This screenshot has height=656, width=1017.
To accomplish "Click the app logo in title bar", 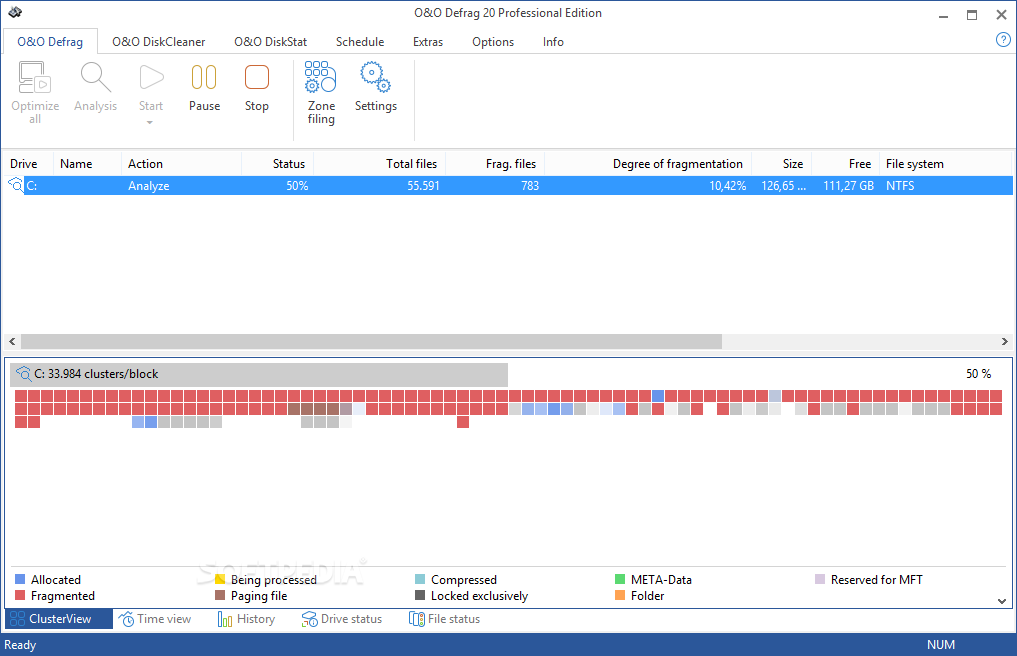I will 14,12.
